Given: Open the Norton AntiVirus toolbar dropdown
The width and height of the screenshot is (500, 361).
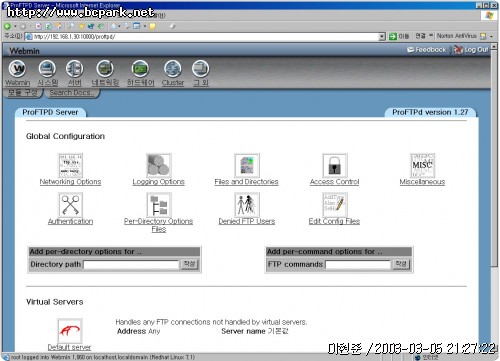Looking at the screenshot, I should (x=491, y=36).
